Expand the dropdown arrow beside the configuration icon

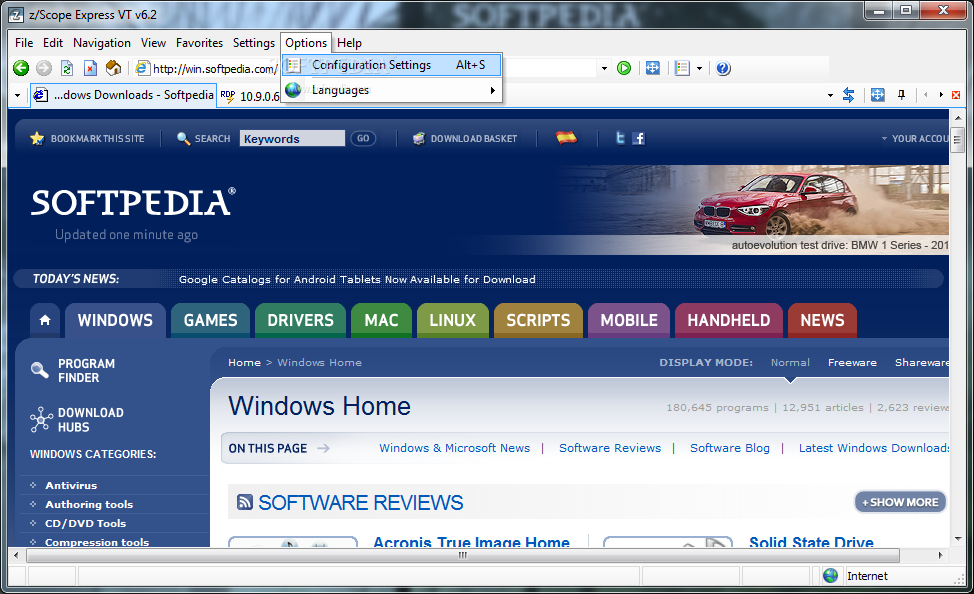point(699,68)
